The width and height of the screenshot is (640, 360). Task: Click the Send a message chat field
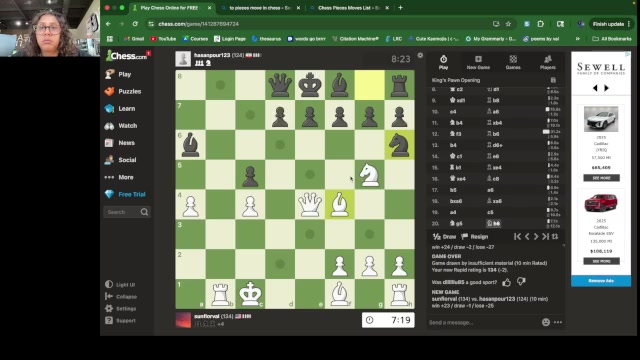click(x=484, y=322)
